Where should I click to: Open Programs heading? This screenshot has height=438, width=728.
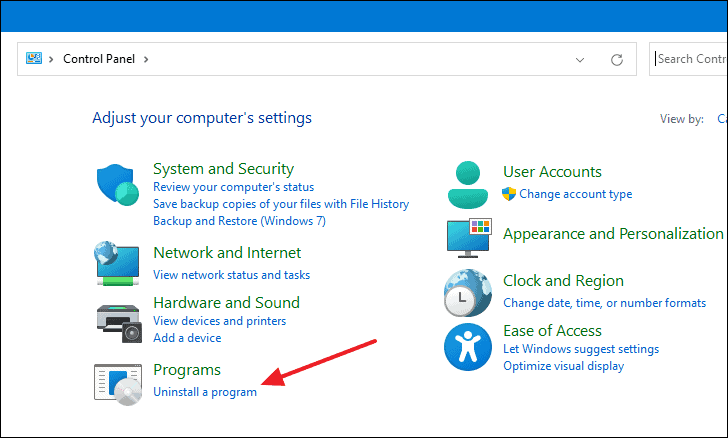(187, 370)
